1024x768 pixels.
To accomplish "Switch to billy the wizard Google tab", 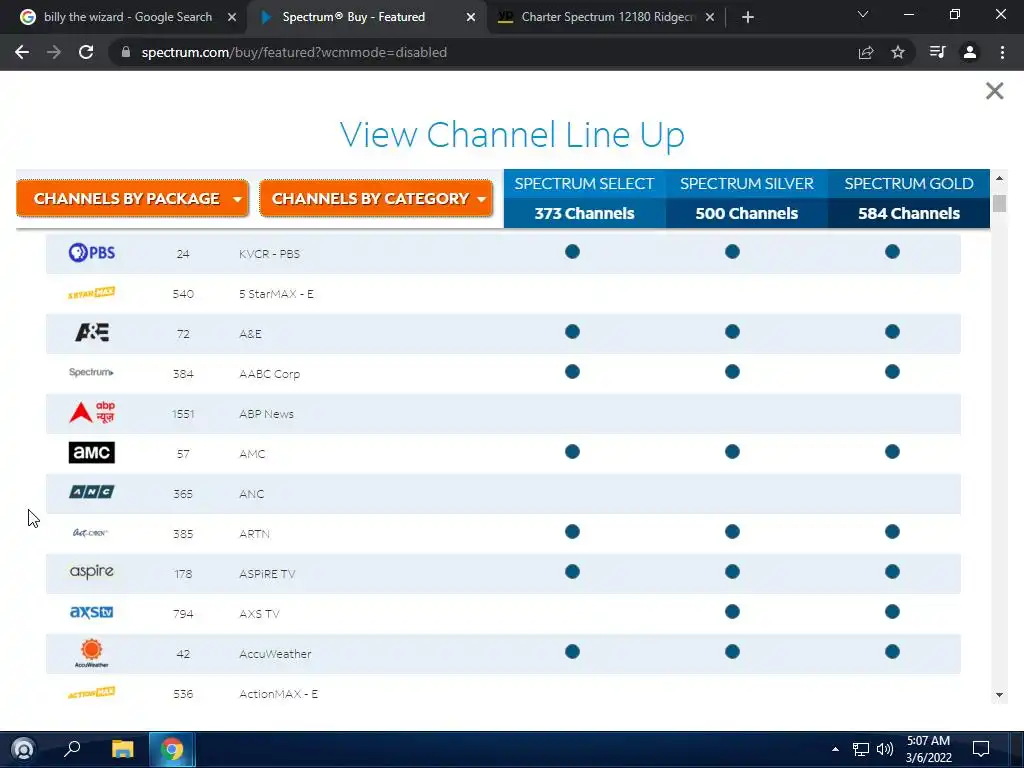I will pos(127,17).
